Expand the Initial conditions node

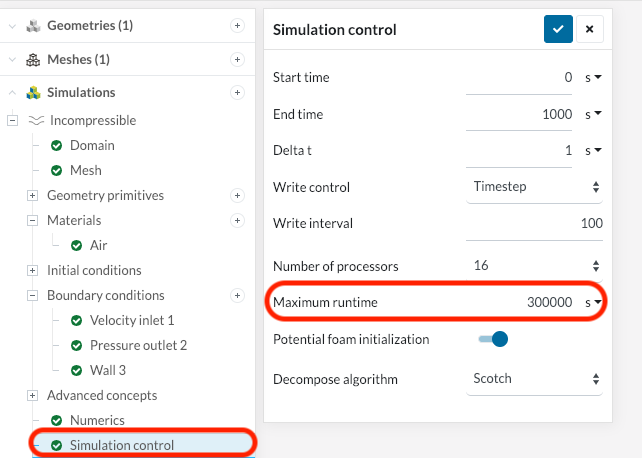pyautogui.click(x=32, y=270)
